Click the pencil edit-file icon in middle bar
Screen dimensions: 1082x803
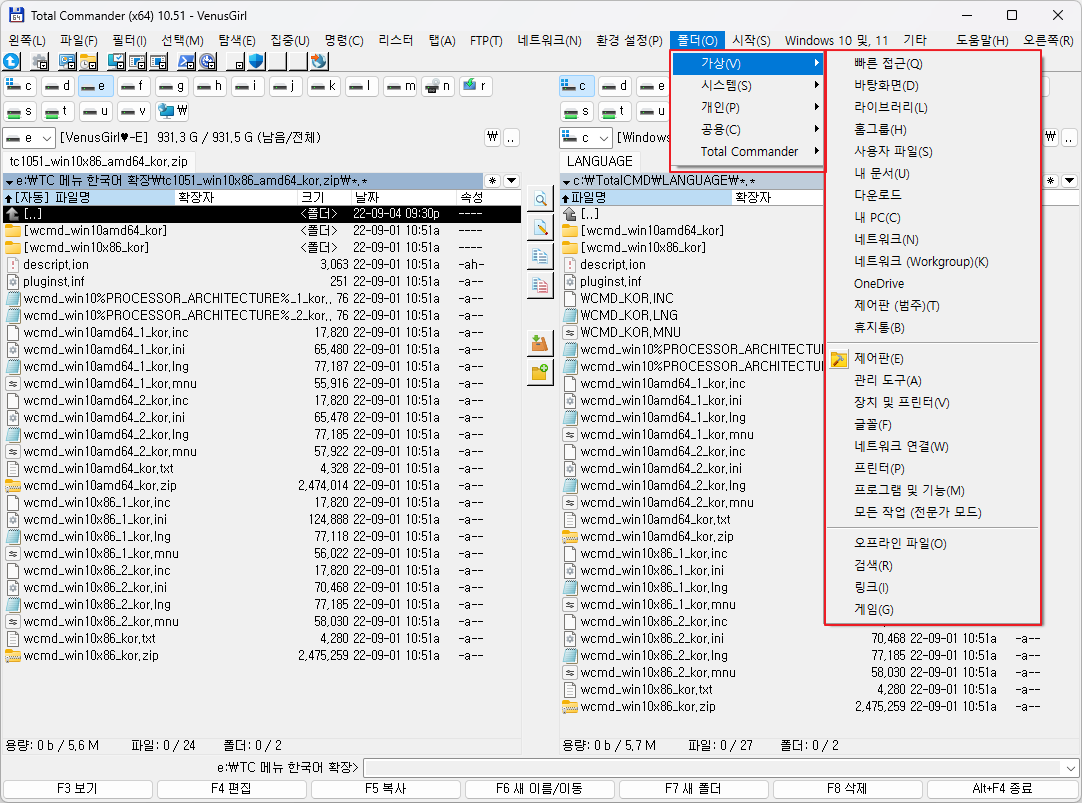[x=540, y=228]
